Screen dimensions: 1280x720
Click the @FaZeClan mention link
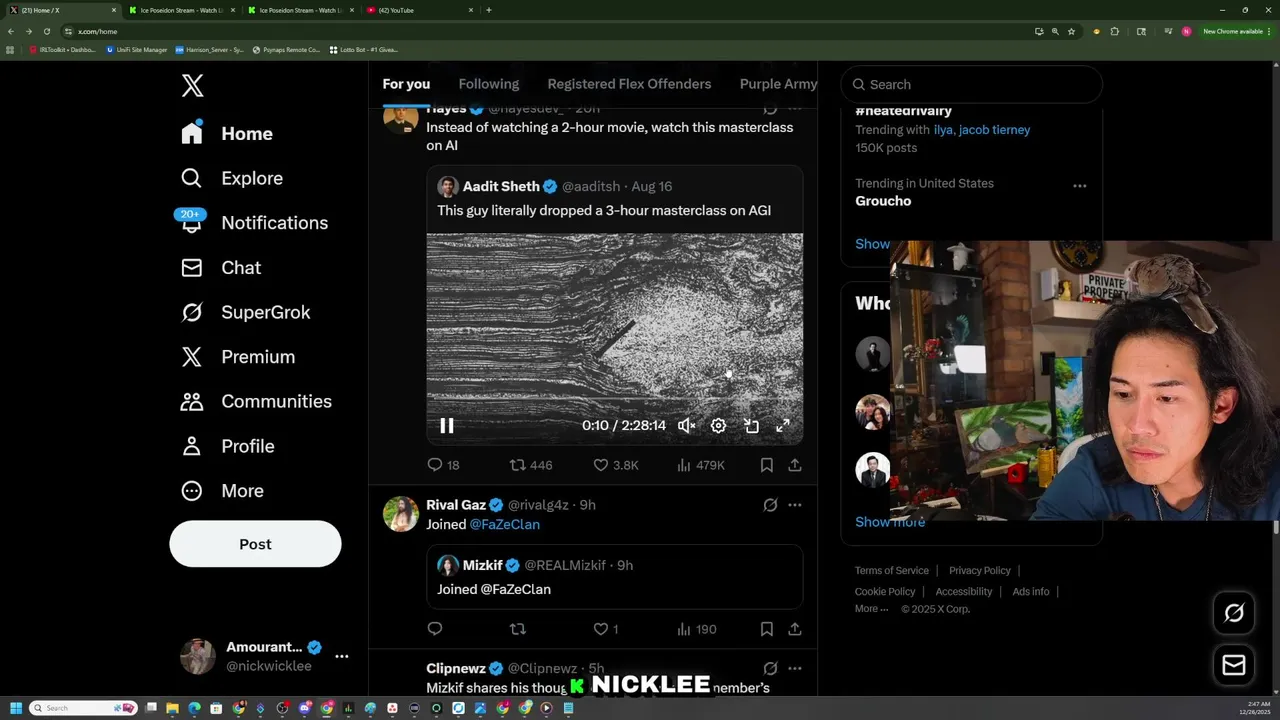point(505,524)
